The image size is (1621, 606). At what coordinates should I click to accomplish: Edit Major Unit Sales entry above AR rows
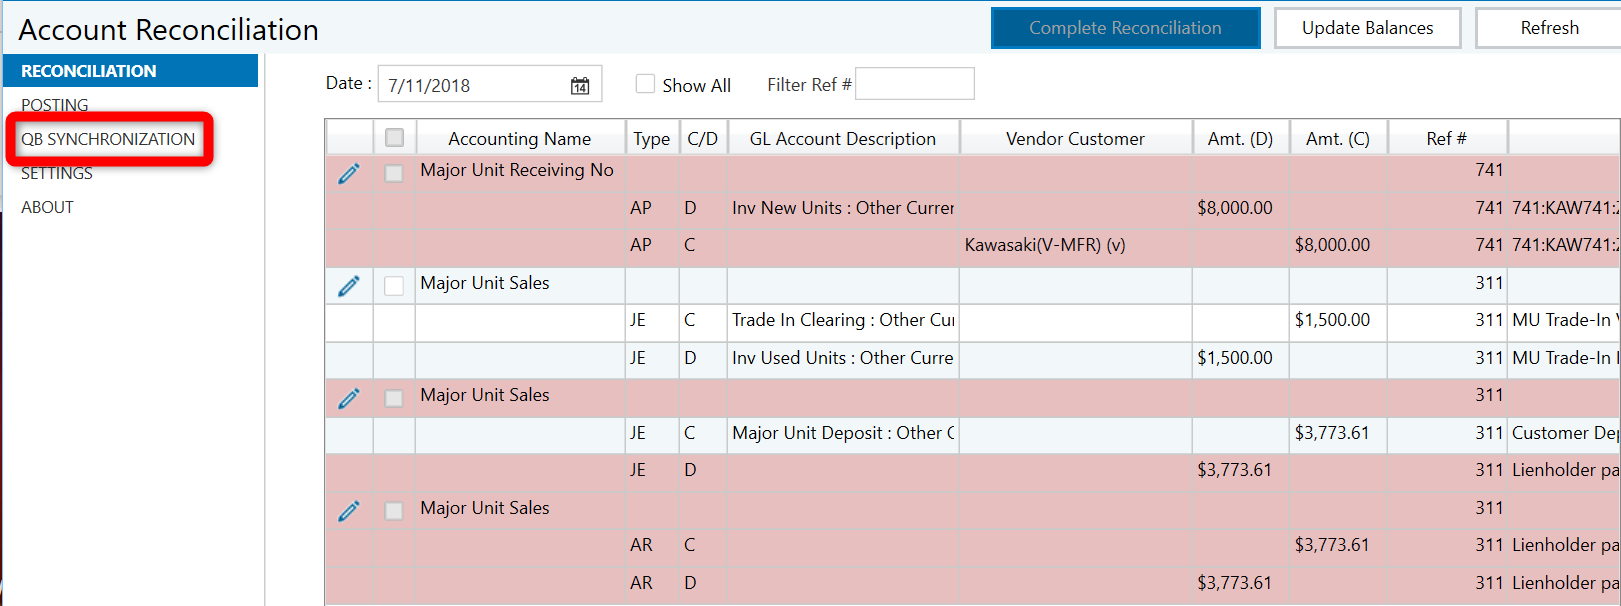click(349, 512)
